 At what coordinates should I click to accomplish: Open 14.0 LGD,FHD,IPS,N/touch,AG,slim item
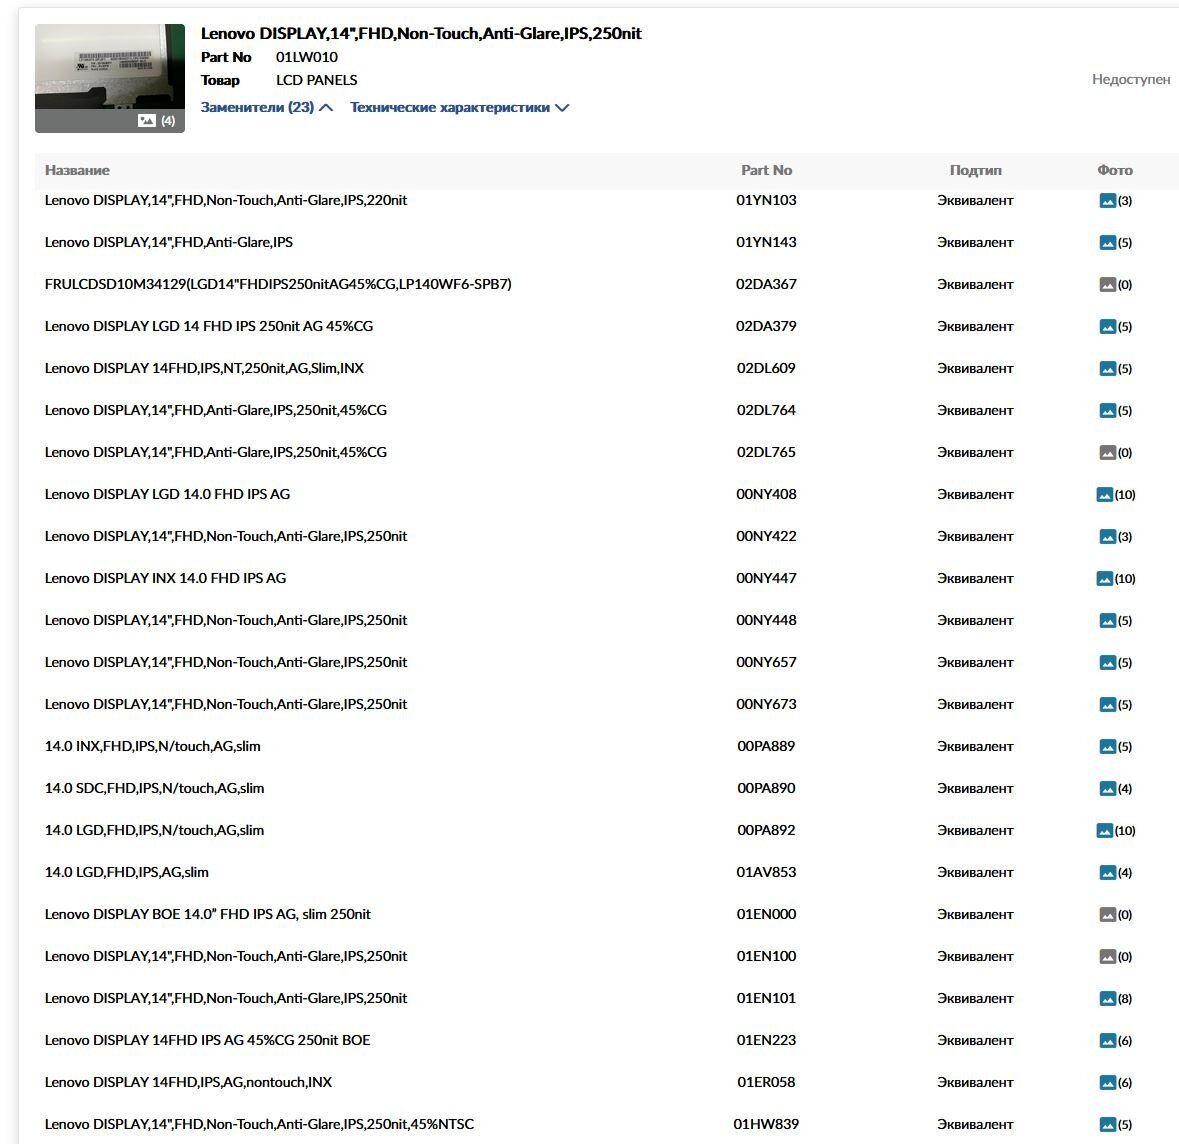coord(154,830)
